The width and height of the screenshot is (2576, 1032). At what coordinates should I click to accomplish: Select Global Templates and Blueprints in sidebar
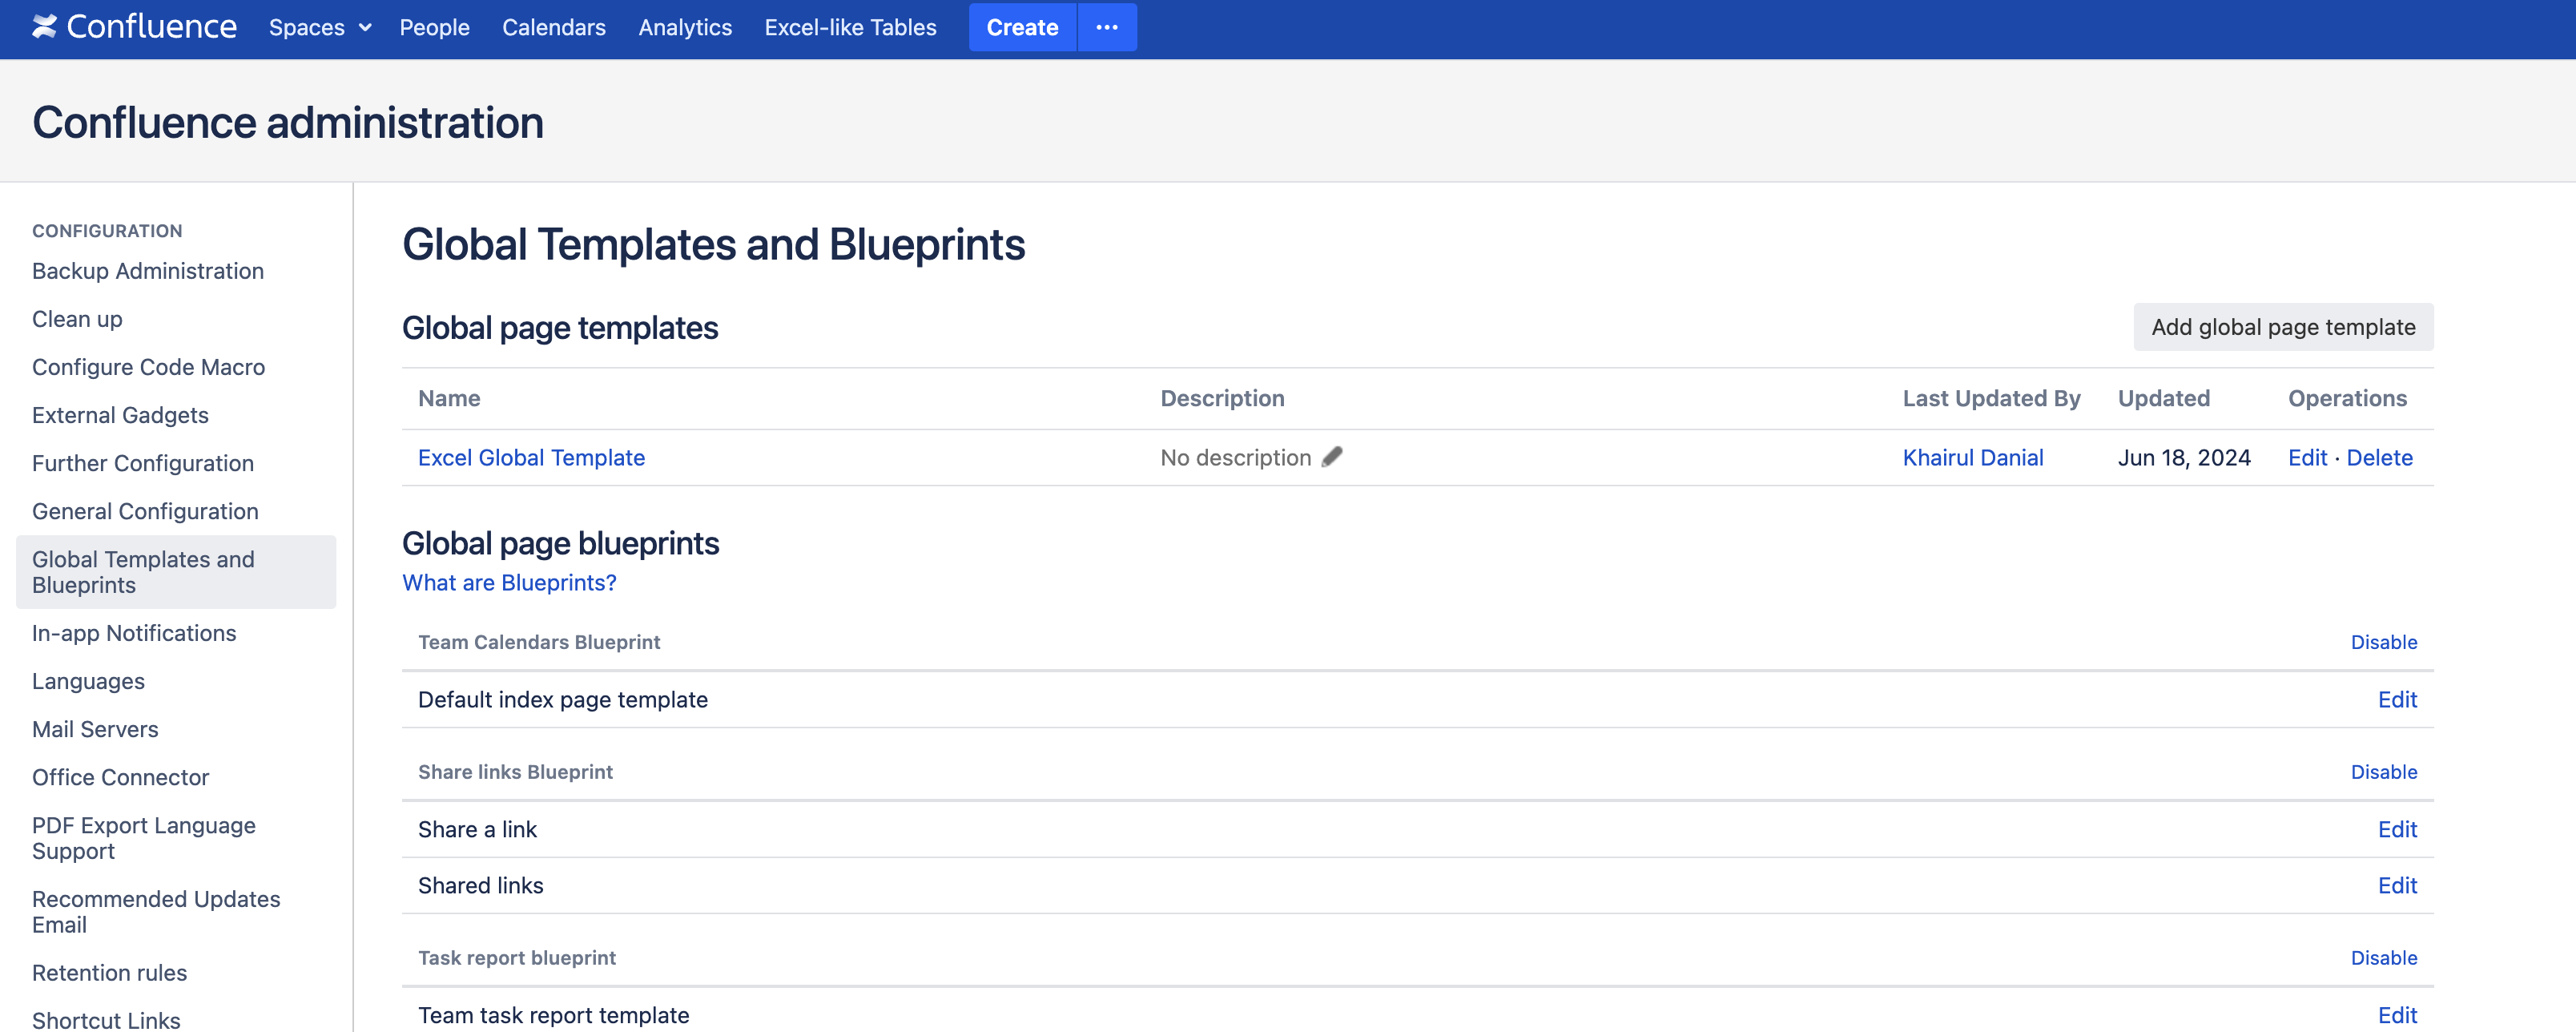click(x=143, y=571)
